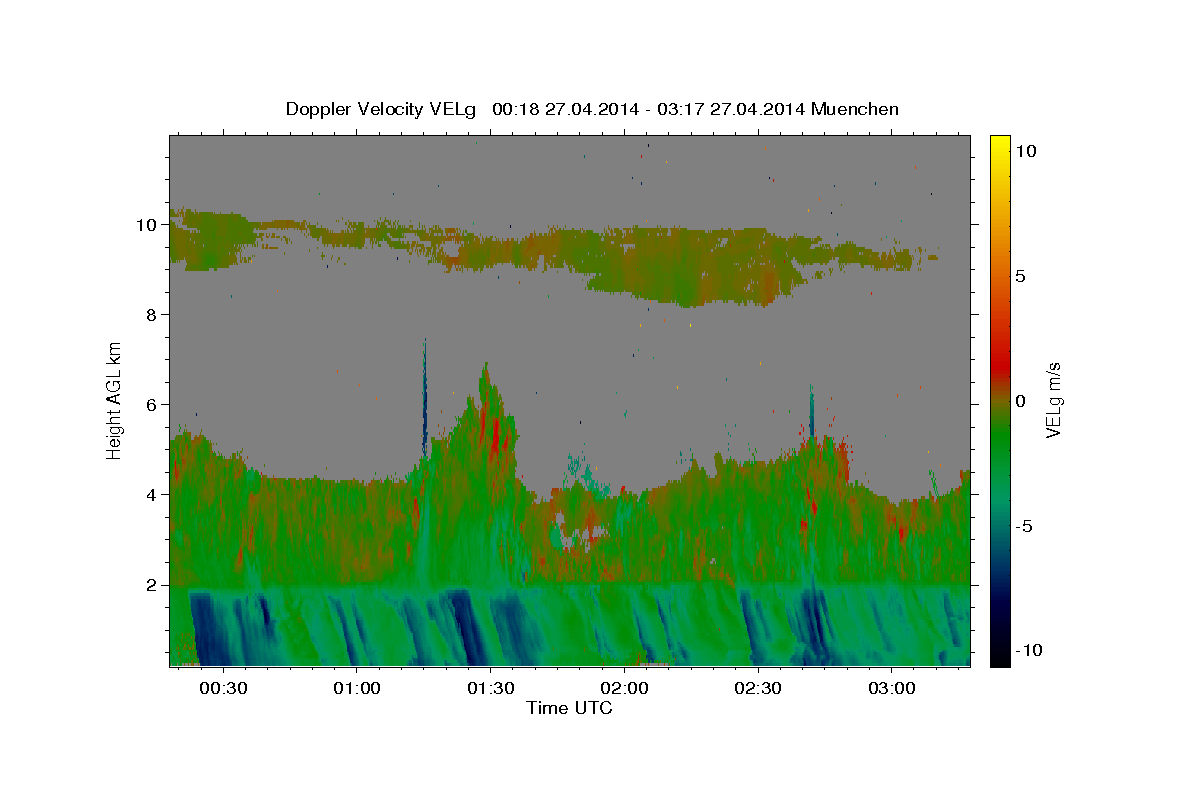This screenshot has height=800, width=1200.
Task: Click the 'Time UTC' axis label
Action: [x=569, y=708]
